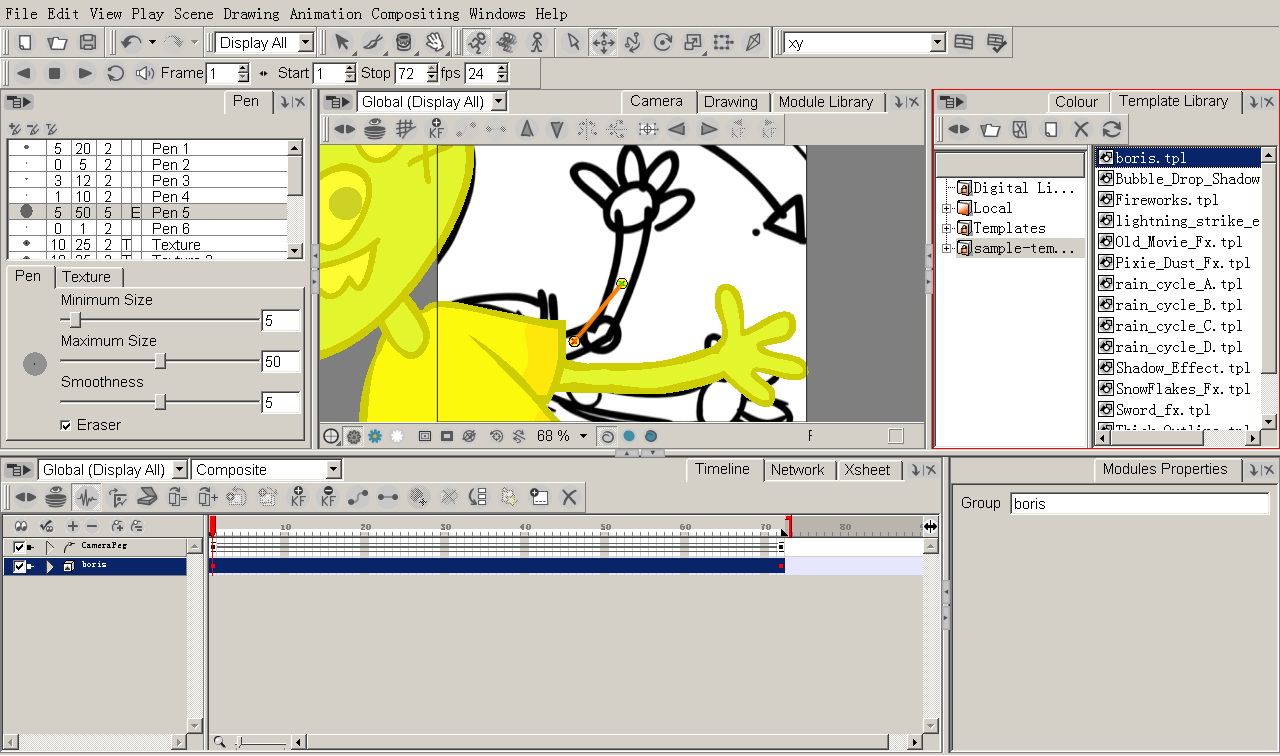The width and height of the screenshot is (1280, 756).
Task: Select the Scale tool icon
Action: 693,42
